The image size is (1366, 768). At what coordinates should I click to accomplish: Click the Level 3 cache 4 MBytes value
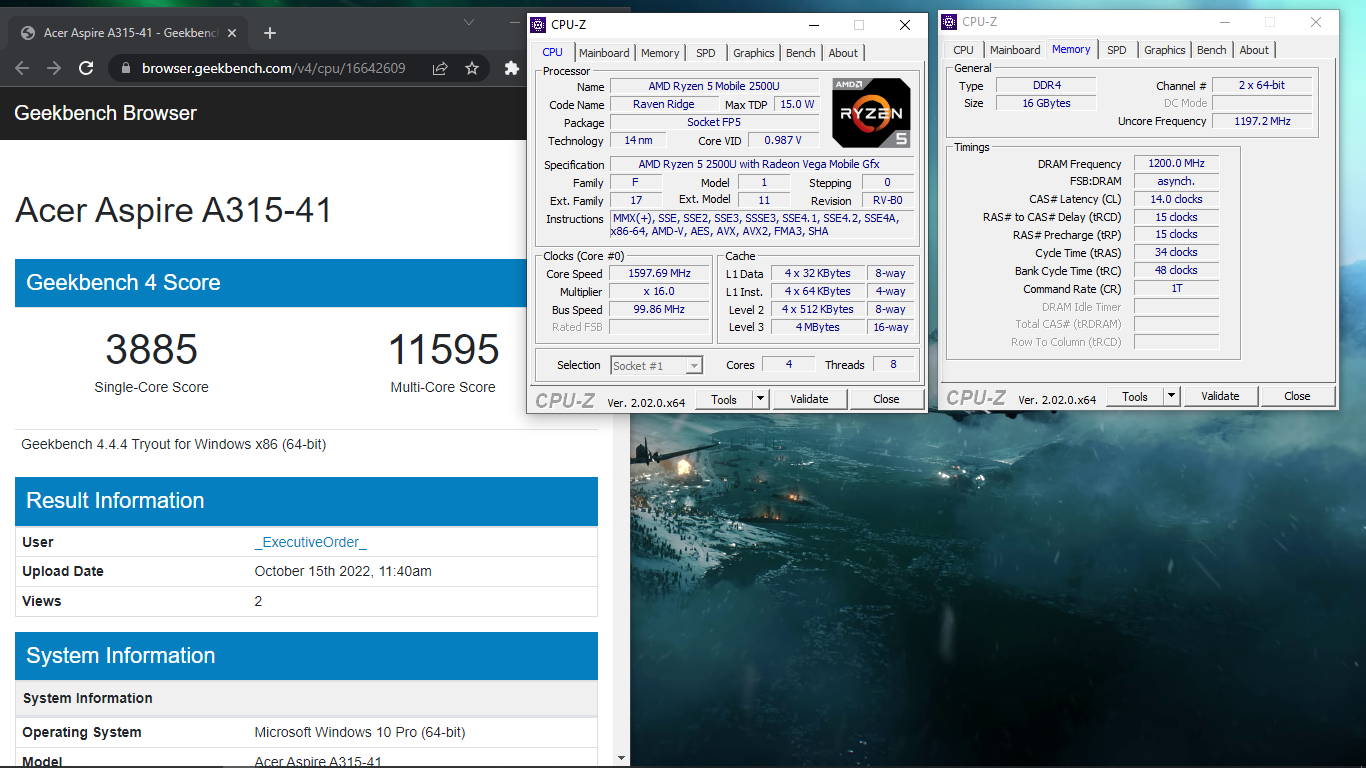(x=817, y=327)
